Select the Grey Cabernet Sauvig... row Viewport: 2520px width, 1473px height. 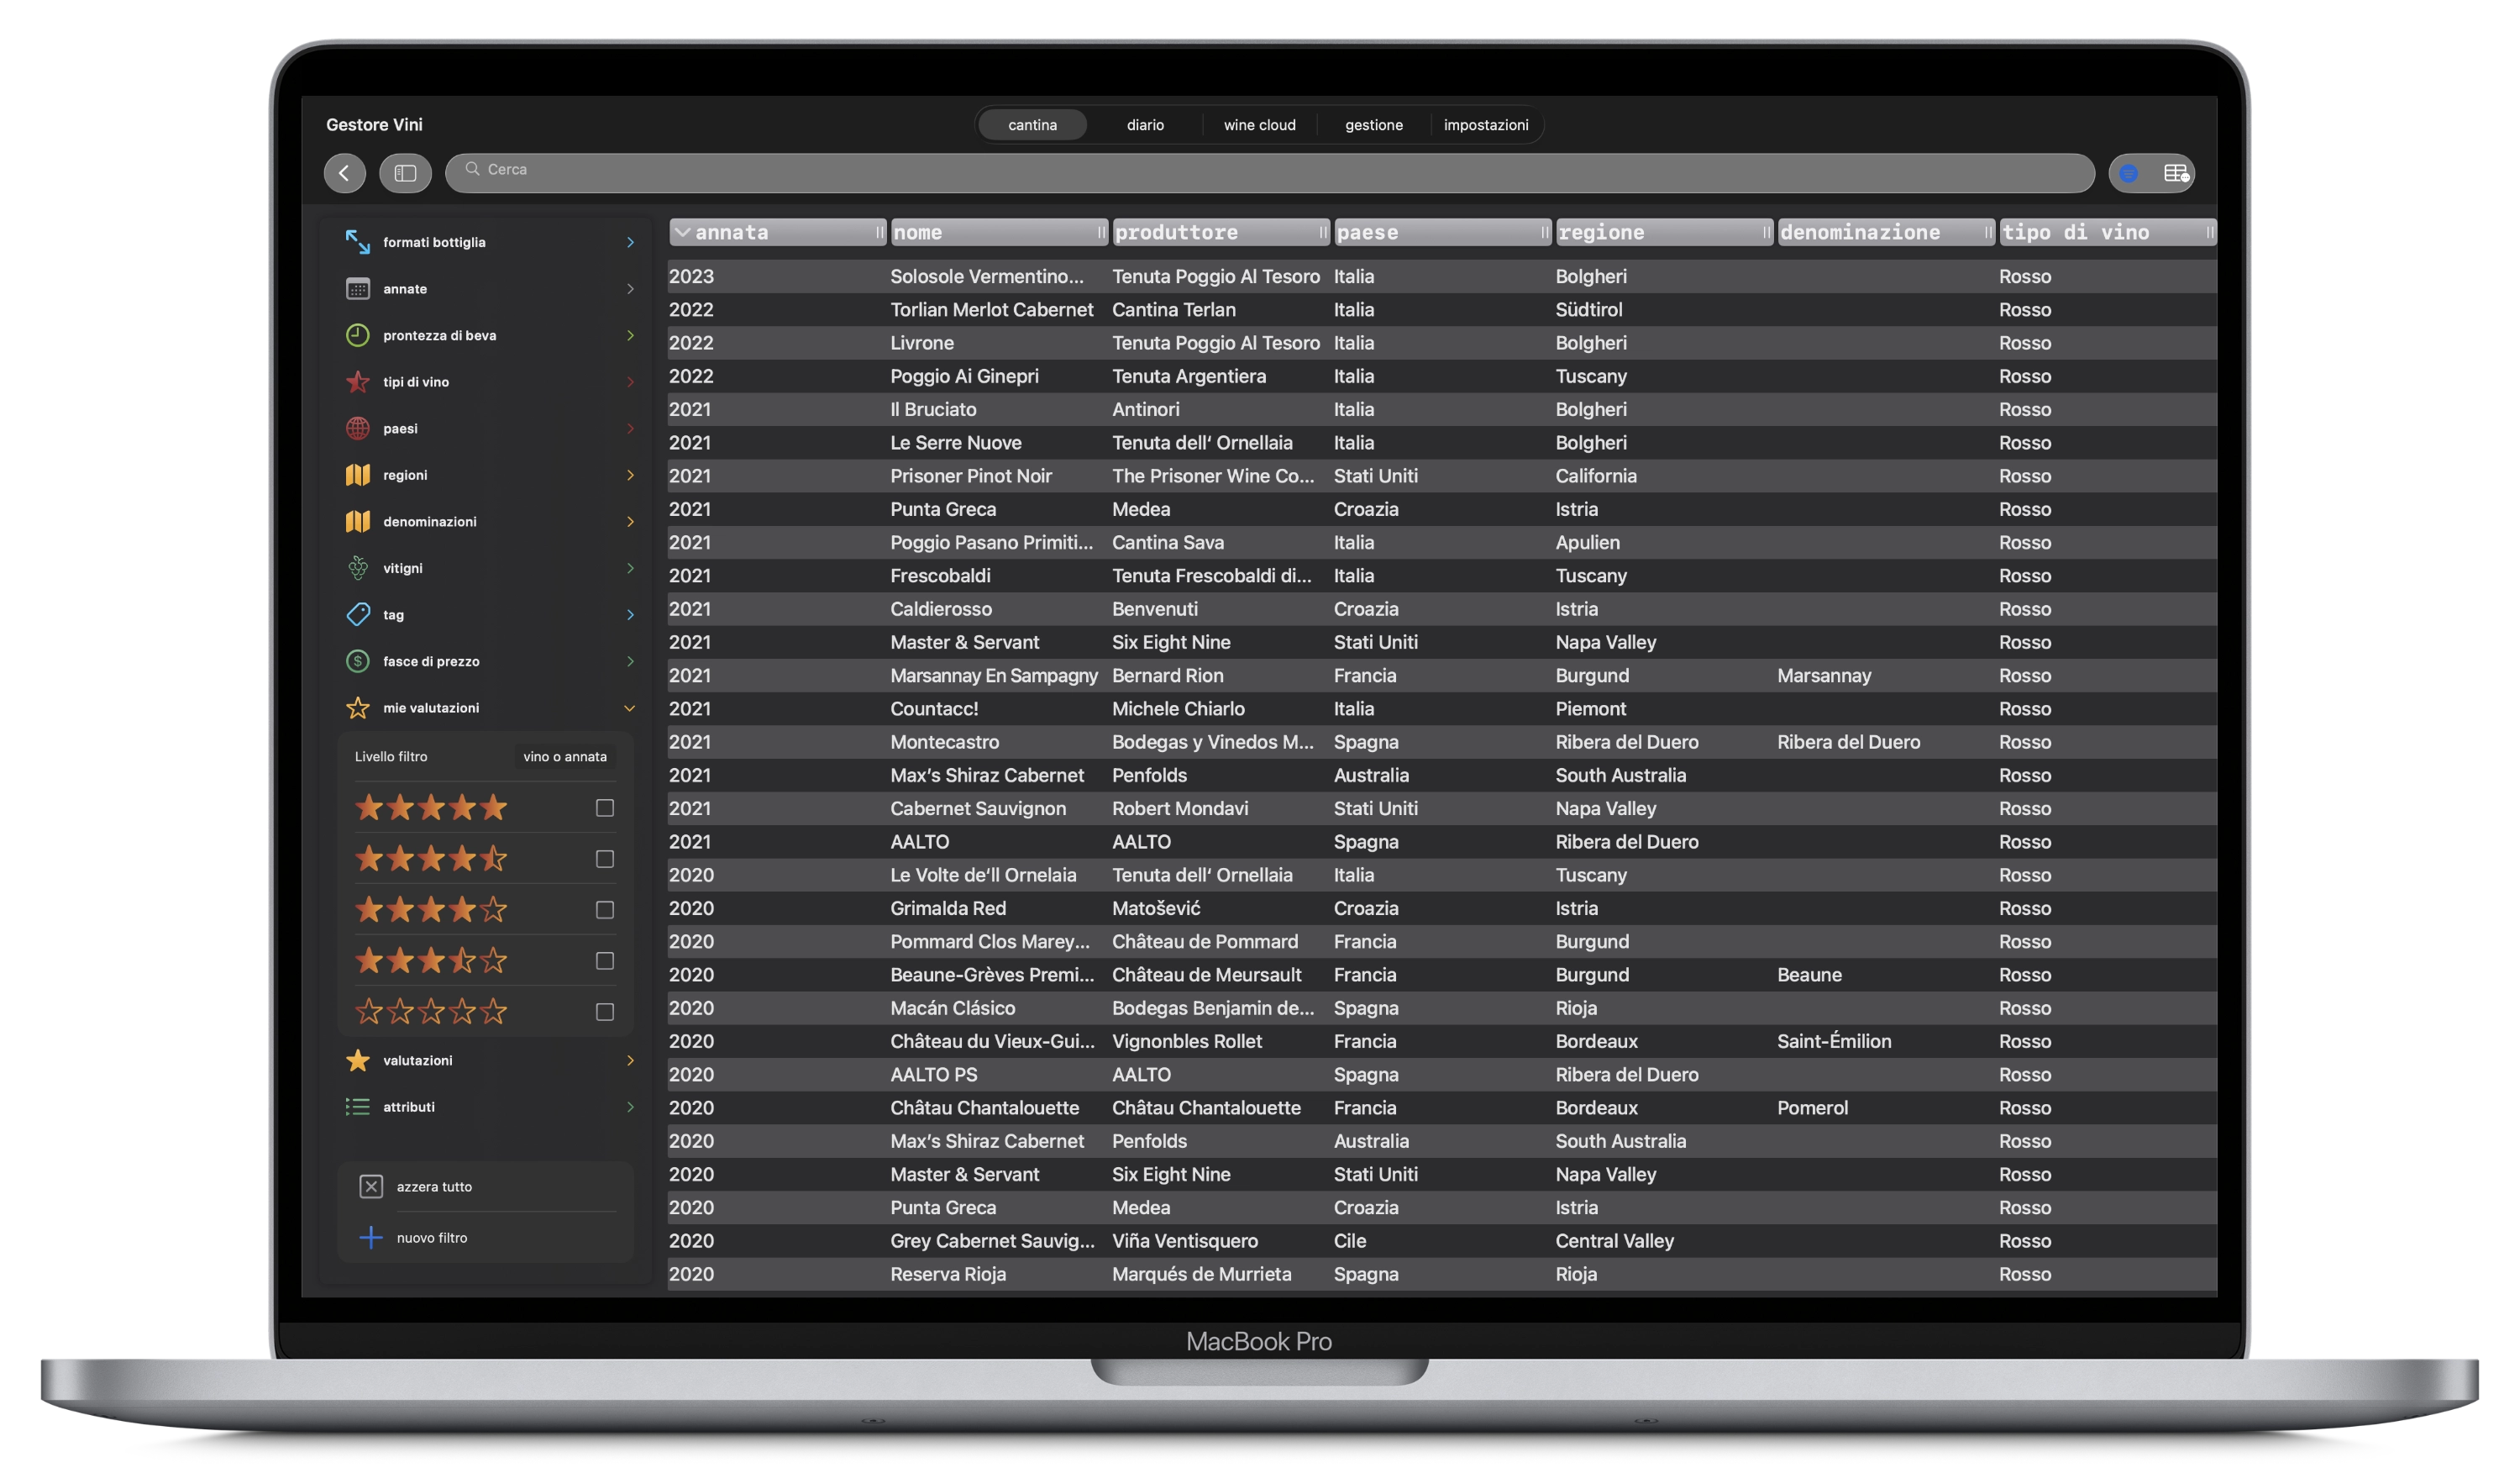tap(1442, 1241)
